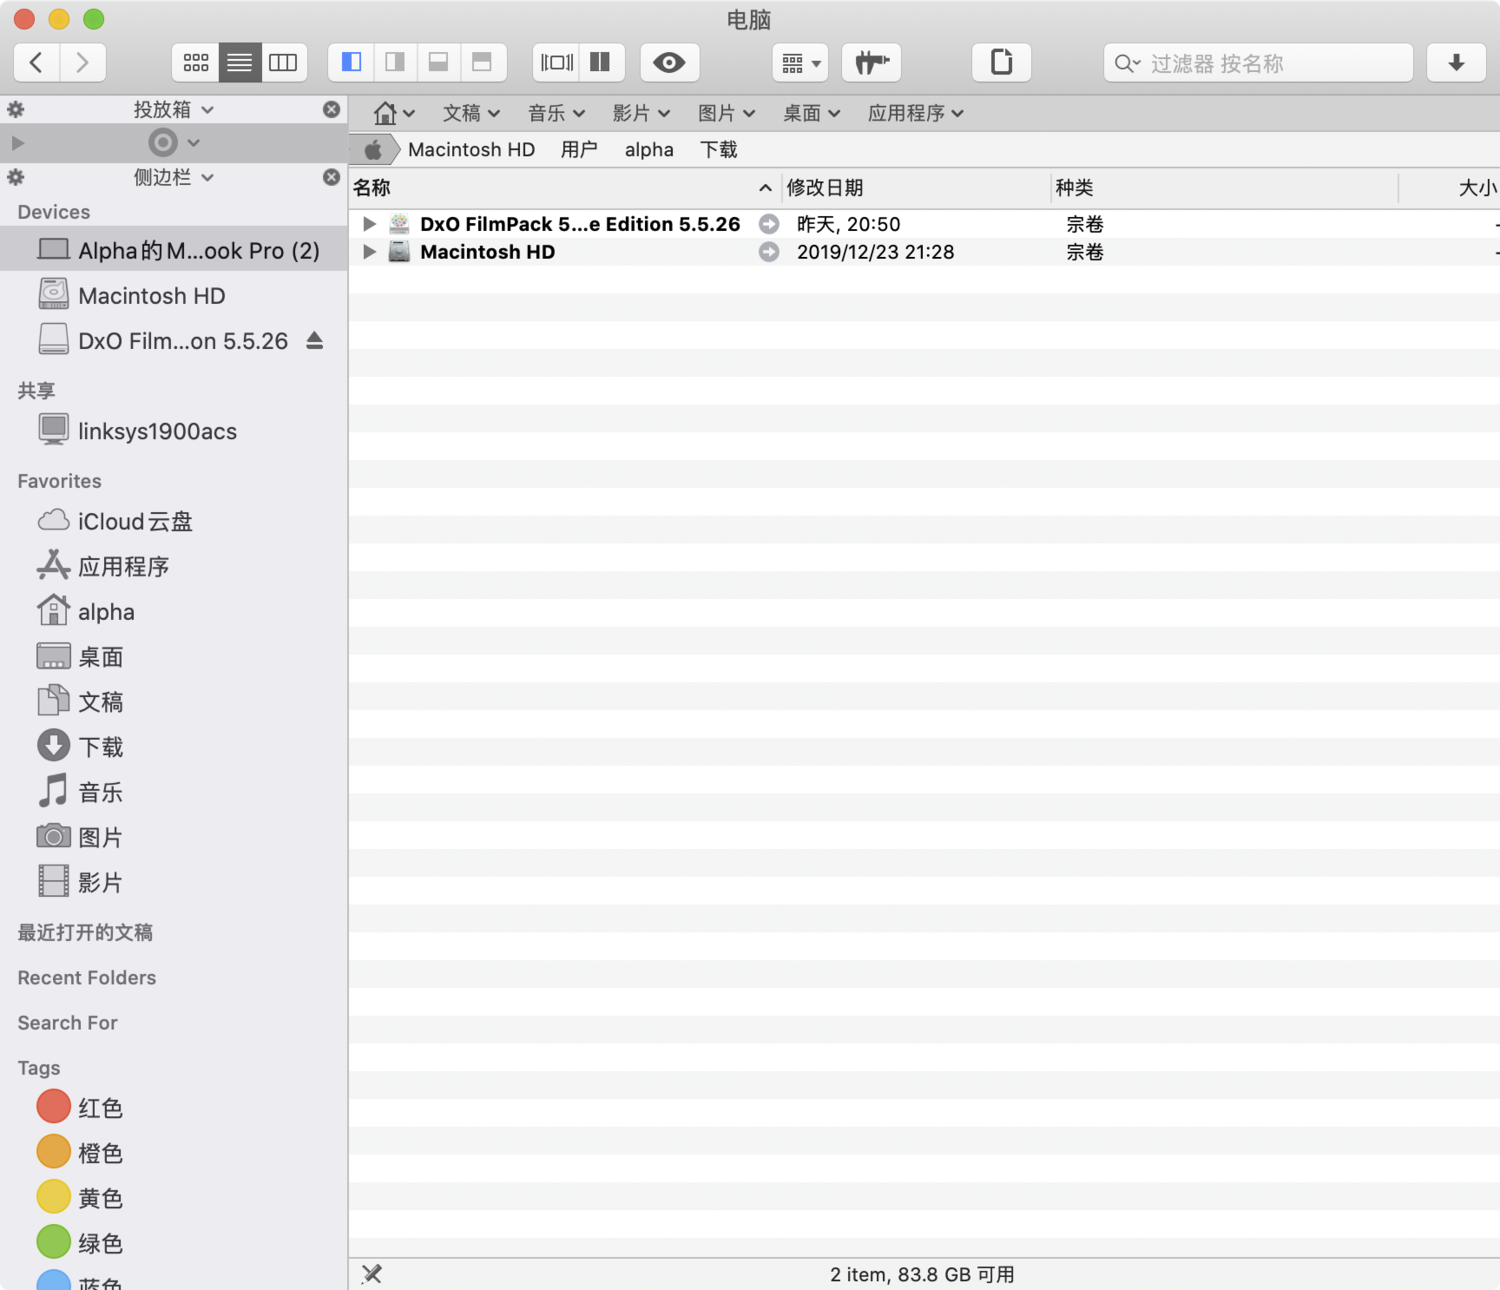
Task: Open 桌面 in sidebar favorites
Action: pos(174,657)
